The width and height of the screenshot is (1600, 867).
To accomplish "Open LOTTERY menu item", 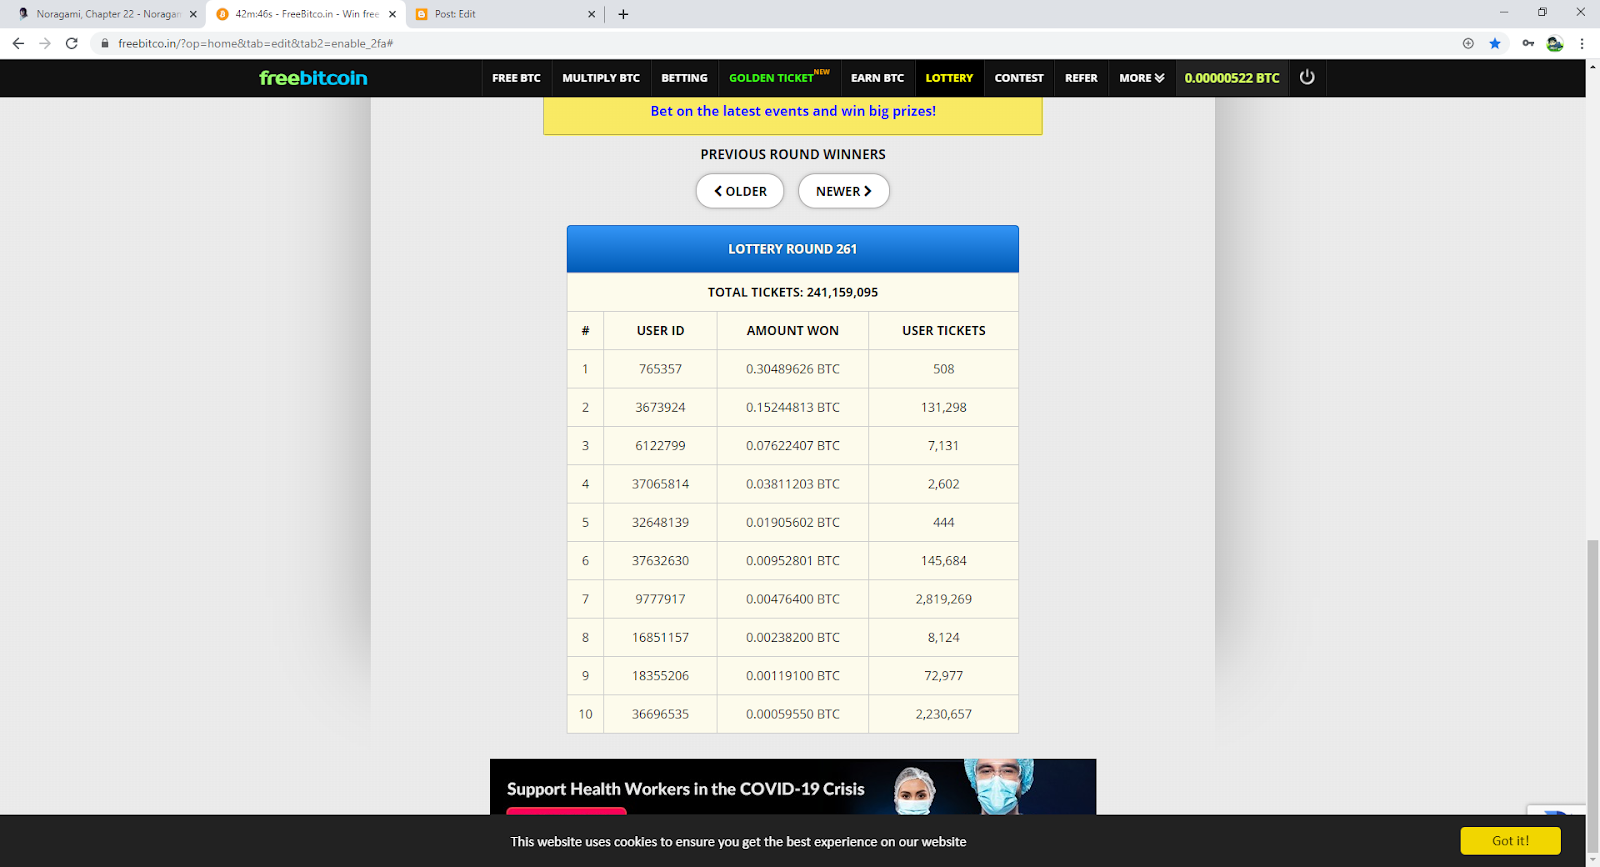I will pyautogui.click(x=949, y=78).
